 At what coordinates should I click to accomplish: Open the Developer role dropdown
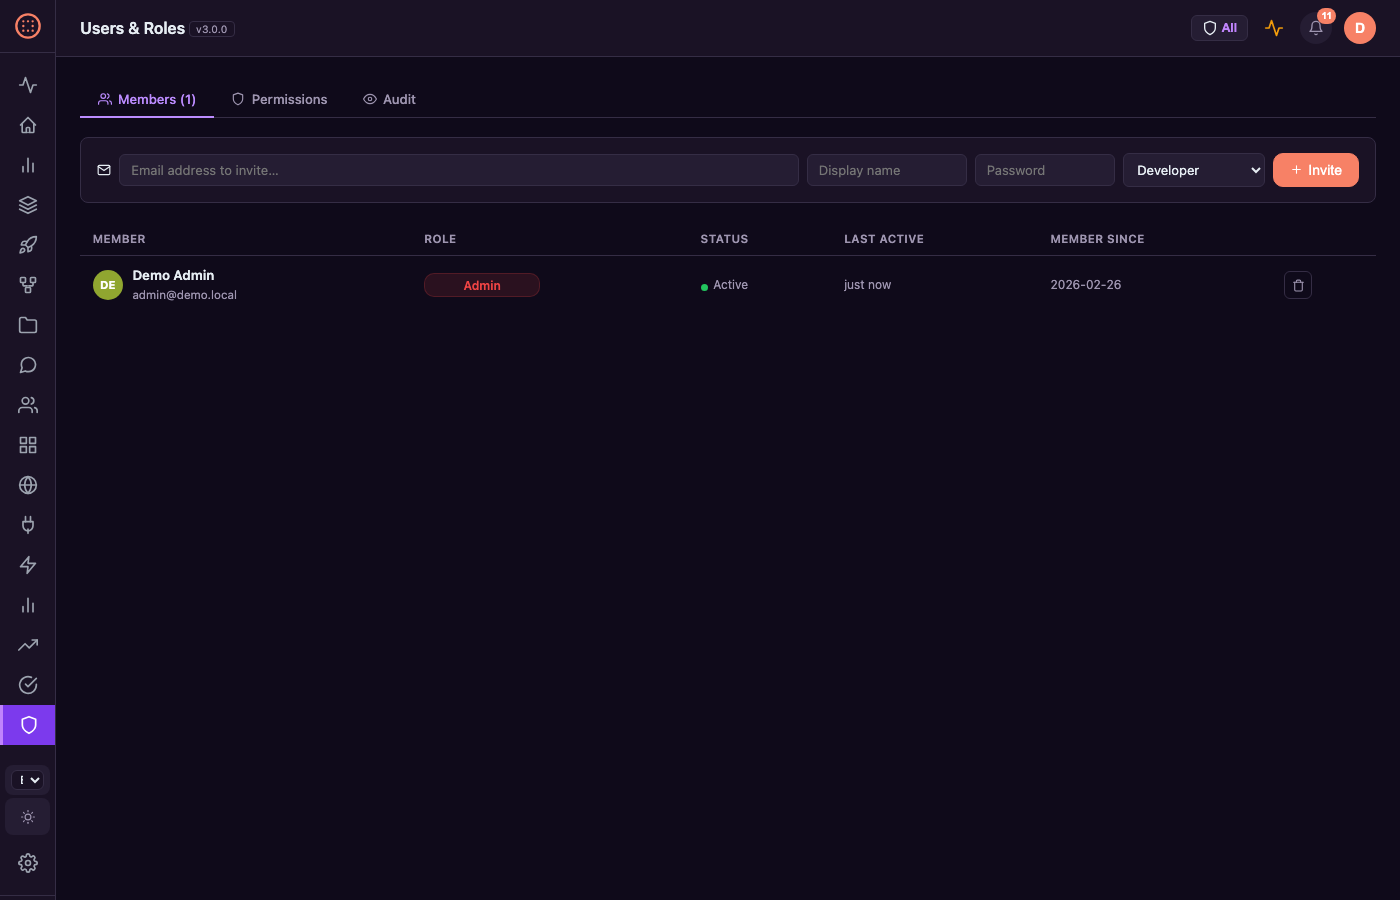(x=1194, y=170)
